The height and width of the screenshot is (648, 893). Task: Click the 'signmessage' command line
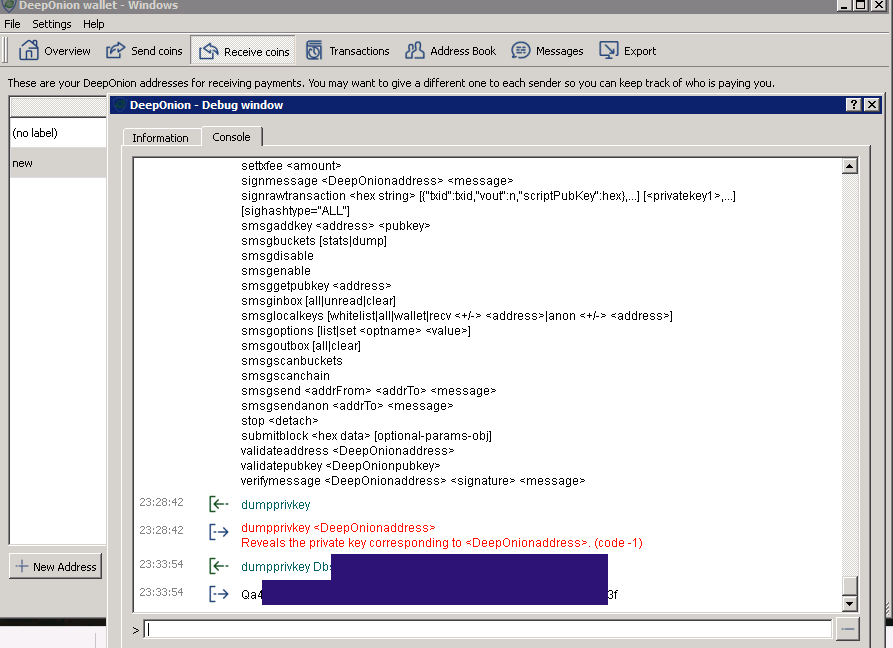[377, 181]
